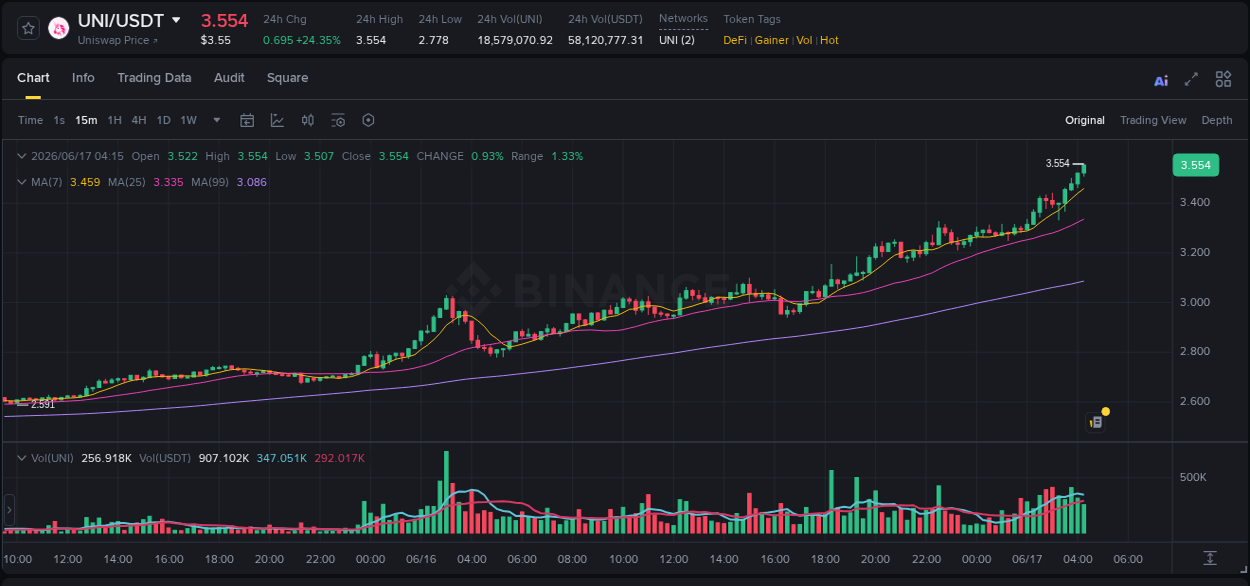1250x586 pixels.
Task: Collapse the OHLC date info row chevron
Action: tap(22, 156)
